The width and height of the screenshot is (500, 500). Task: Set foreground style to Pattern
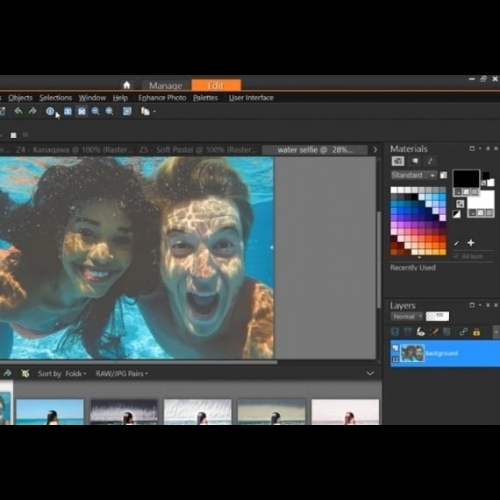474,192
